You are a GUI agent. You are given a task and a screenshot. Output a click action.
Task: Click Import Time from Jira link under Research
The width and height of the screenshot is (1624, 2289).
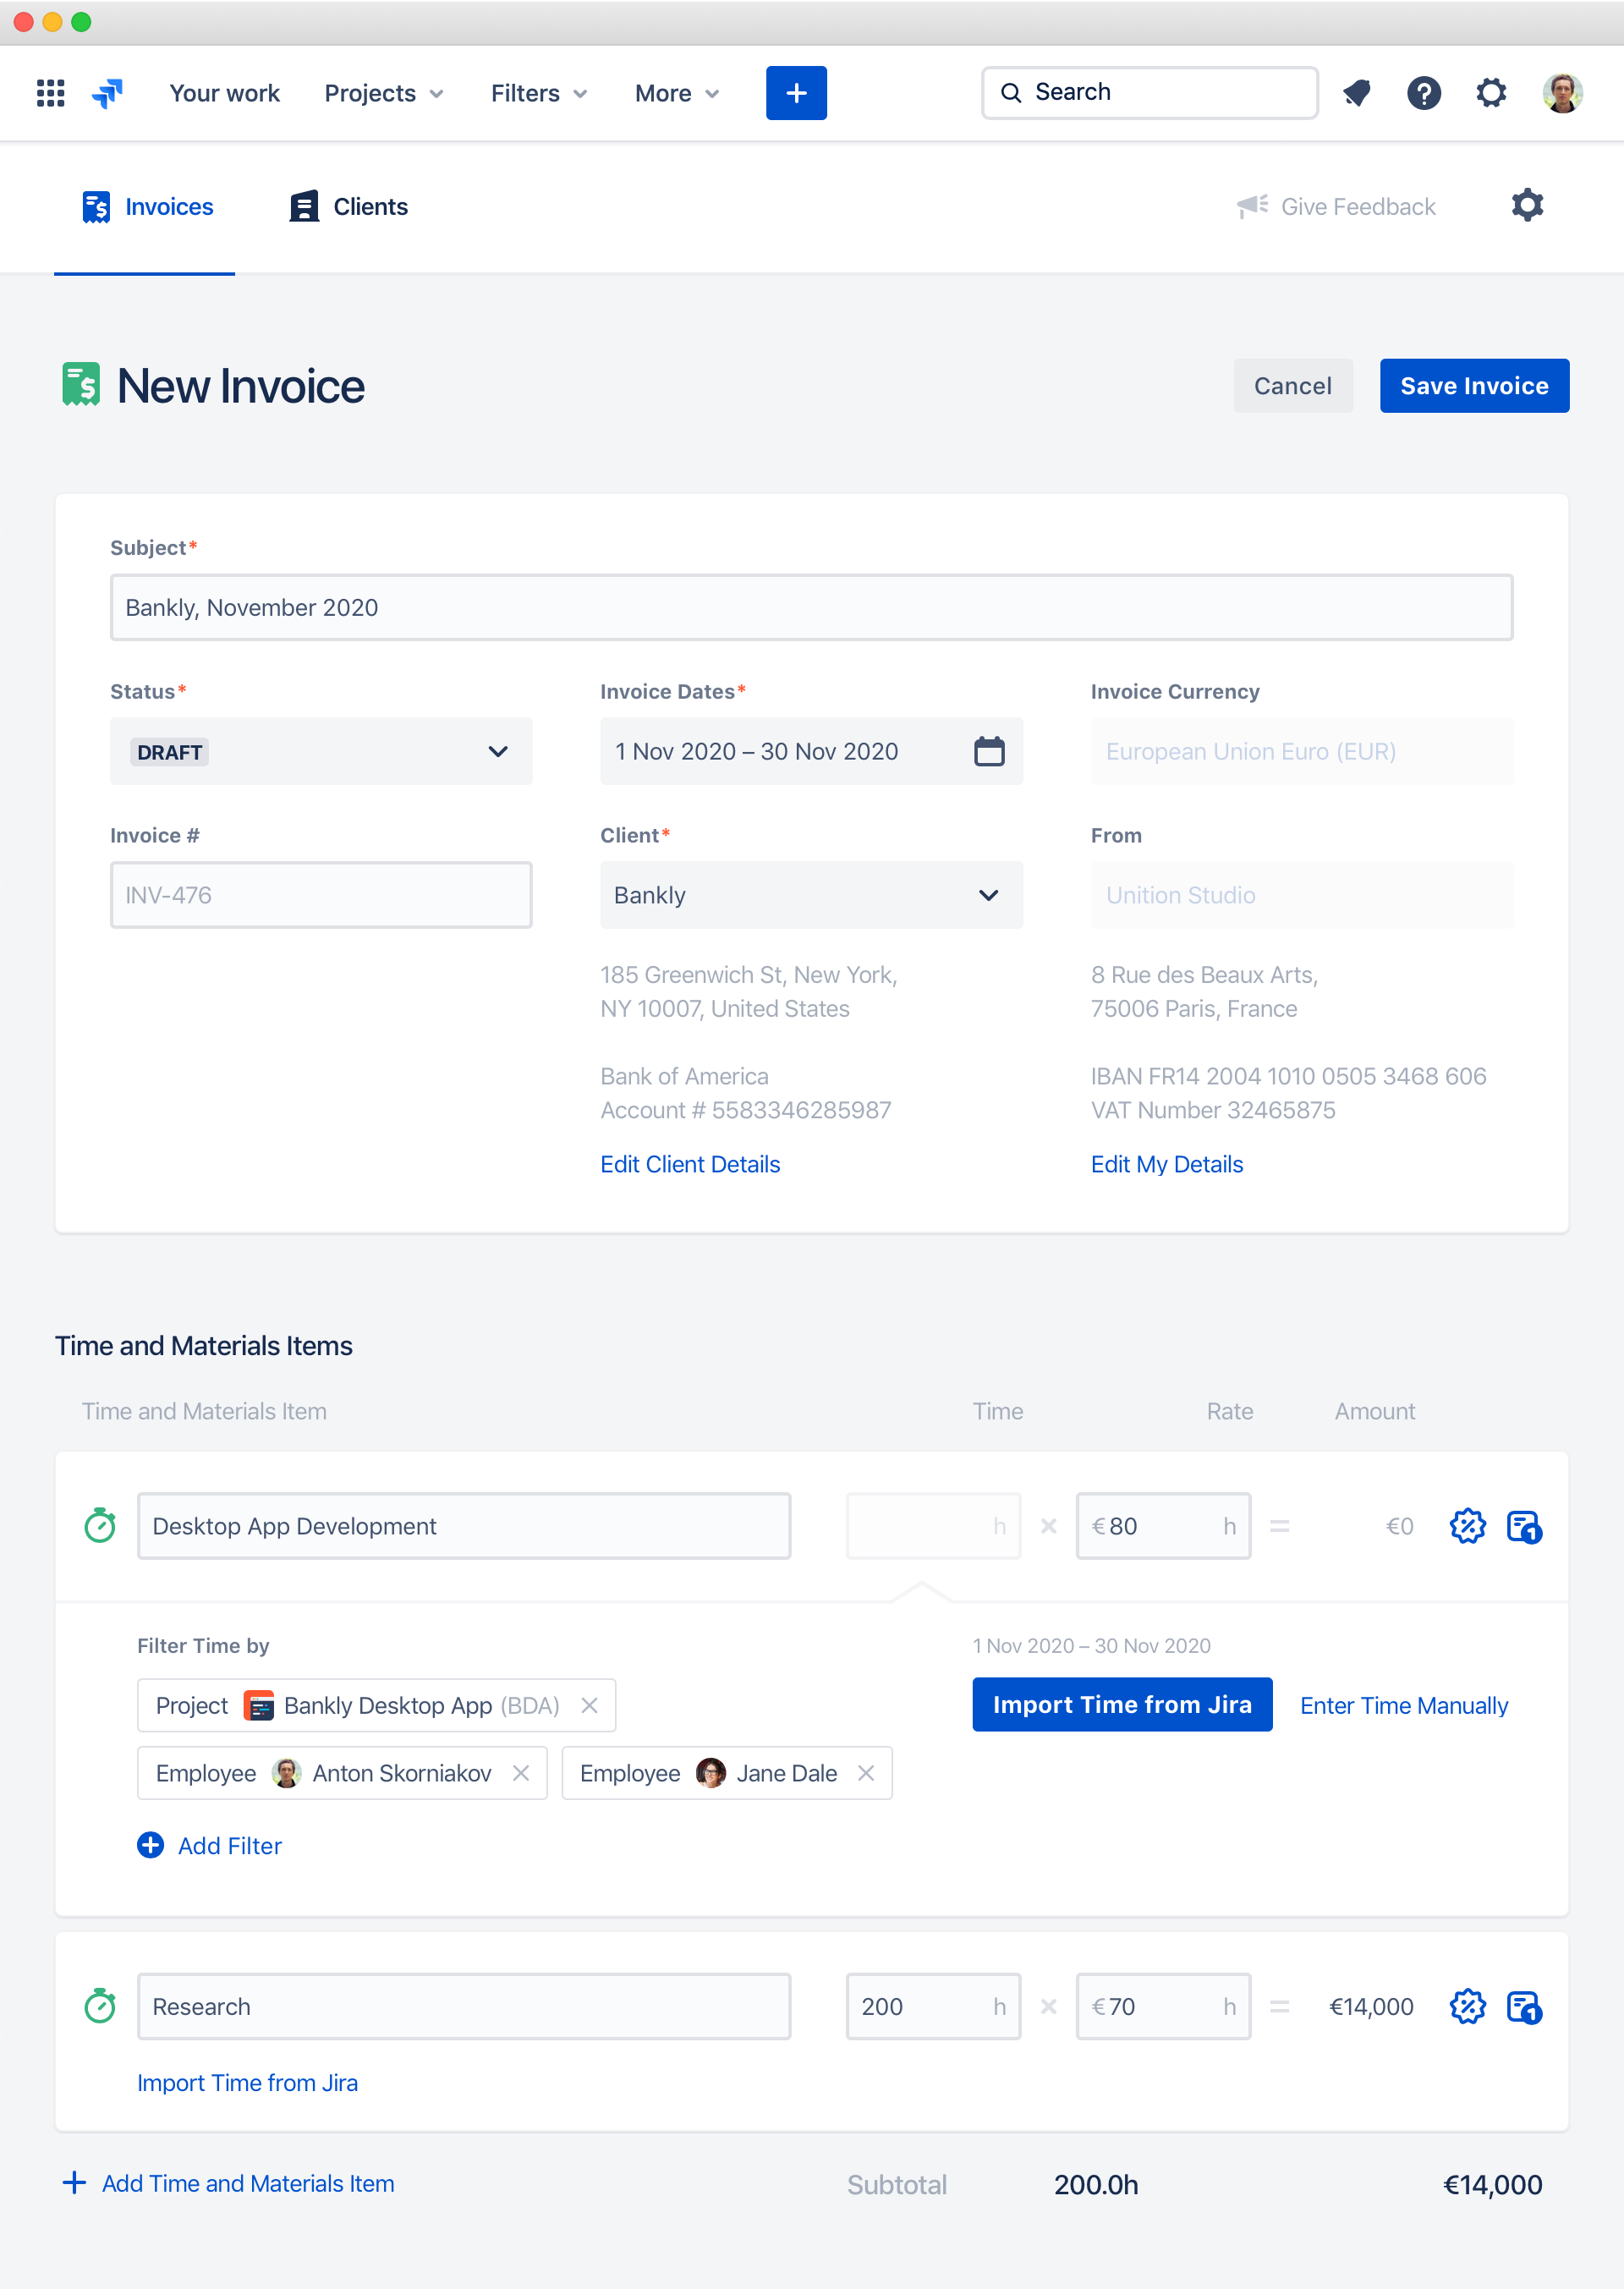coord(247,2082)
